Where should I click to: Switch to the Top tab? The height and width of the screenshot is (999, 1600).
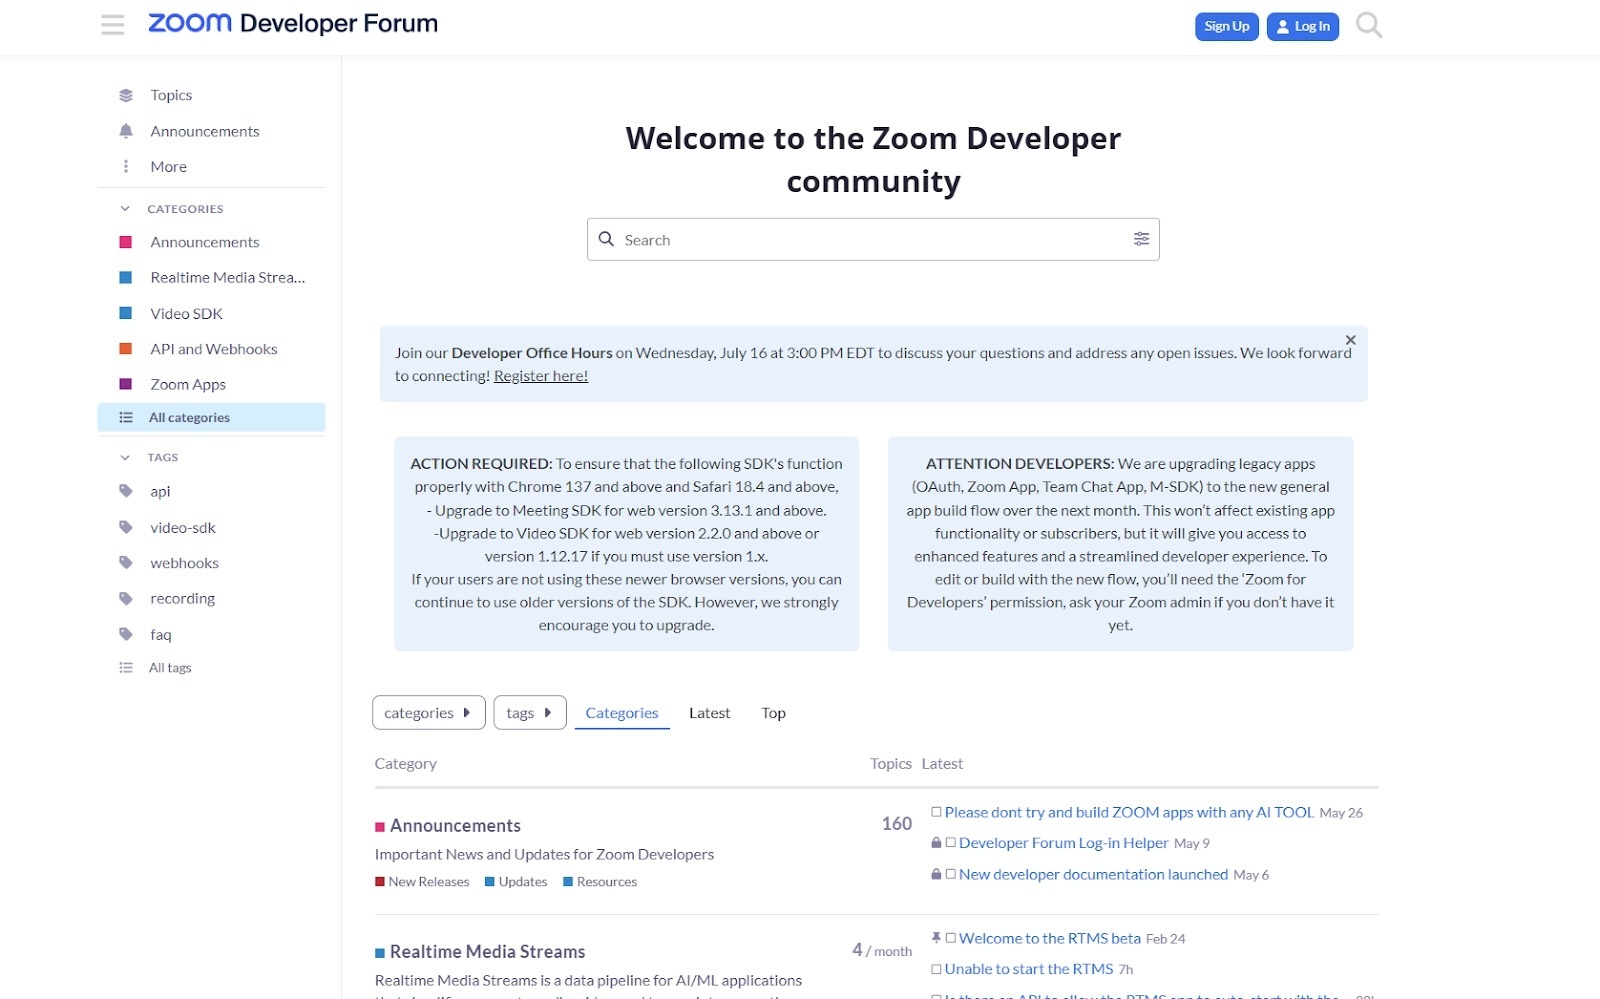click(x=773, y=713)
